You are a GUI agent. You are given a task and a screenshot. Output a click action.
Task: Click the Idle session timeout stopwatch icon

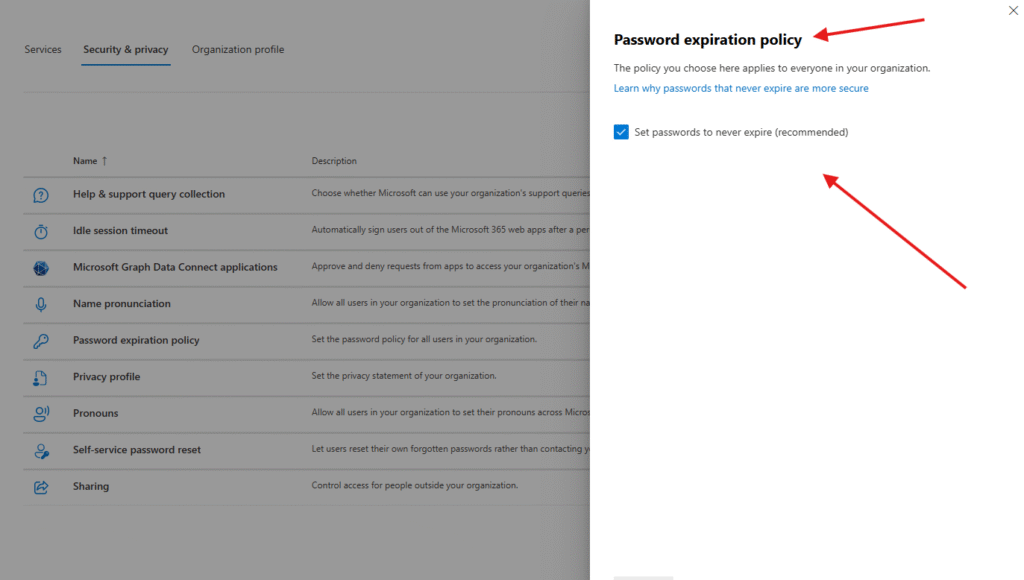[41, 231]
